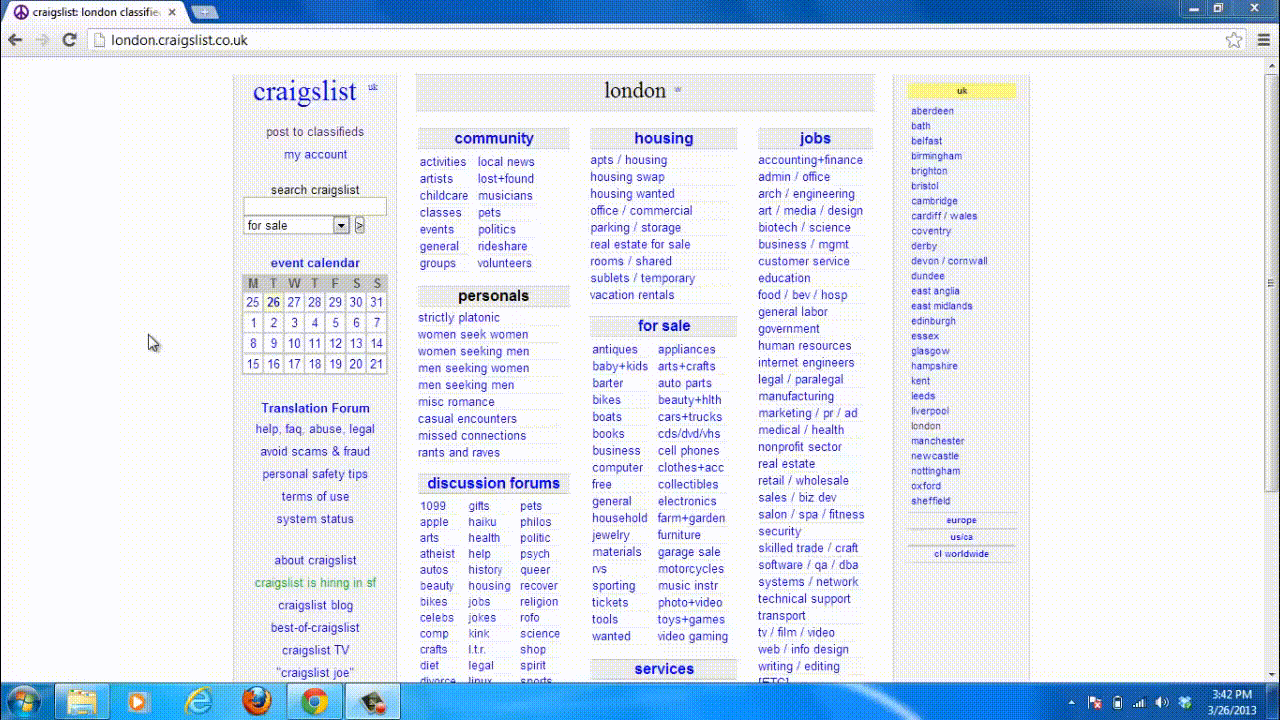Launch Internet Explorer from the taskbar

coord(199,702)
